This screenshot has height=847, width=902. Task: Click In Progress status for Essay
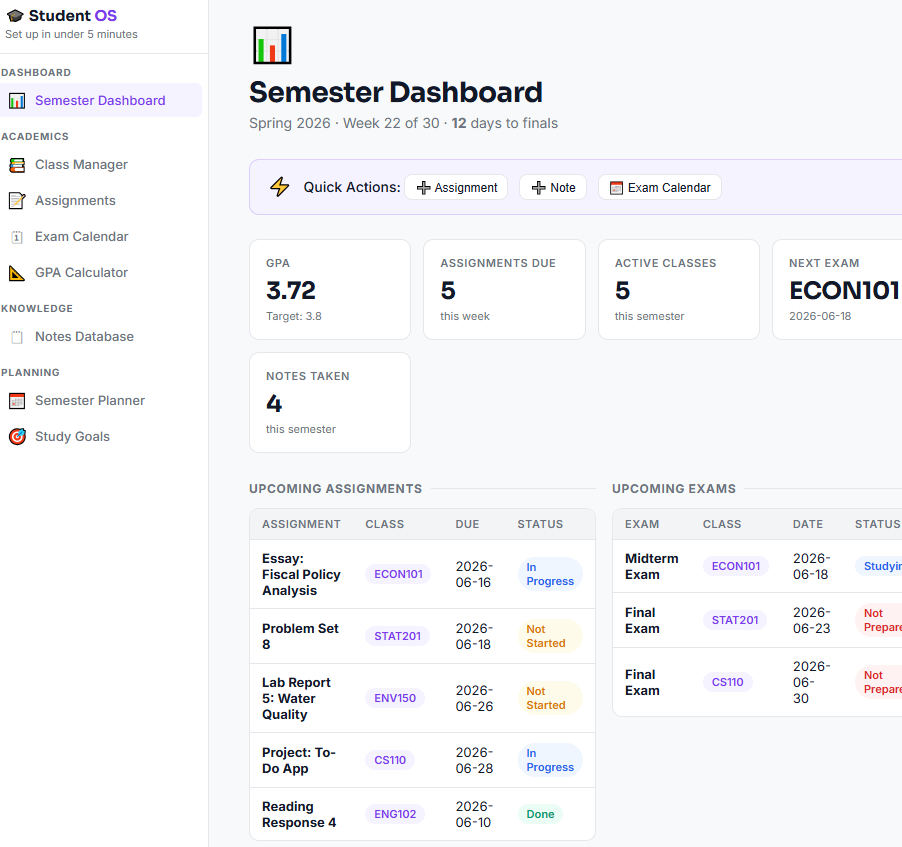point(550,574)
